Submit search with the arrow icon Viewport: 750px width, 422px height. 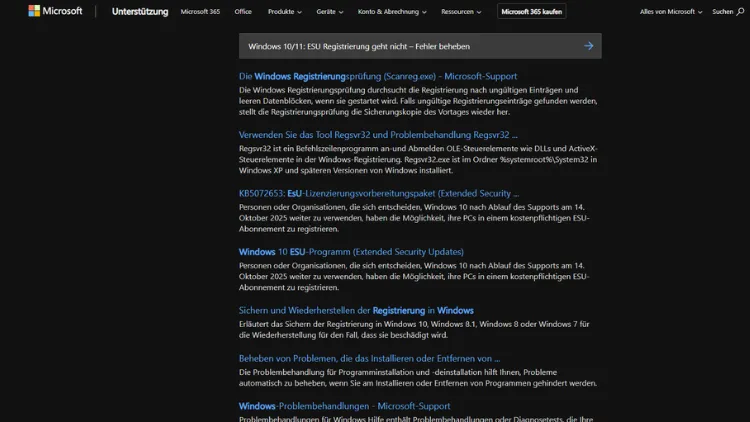[x=588, y=46]
